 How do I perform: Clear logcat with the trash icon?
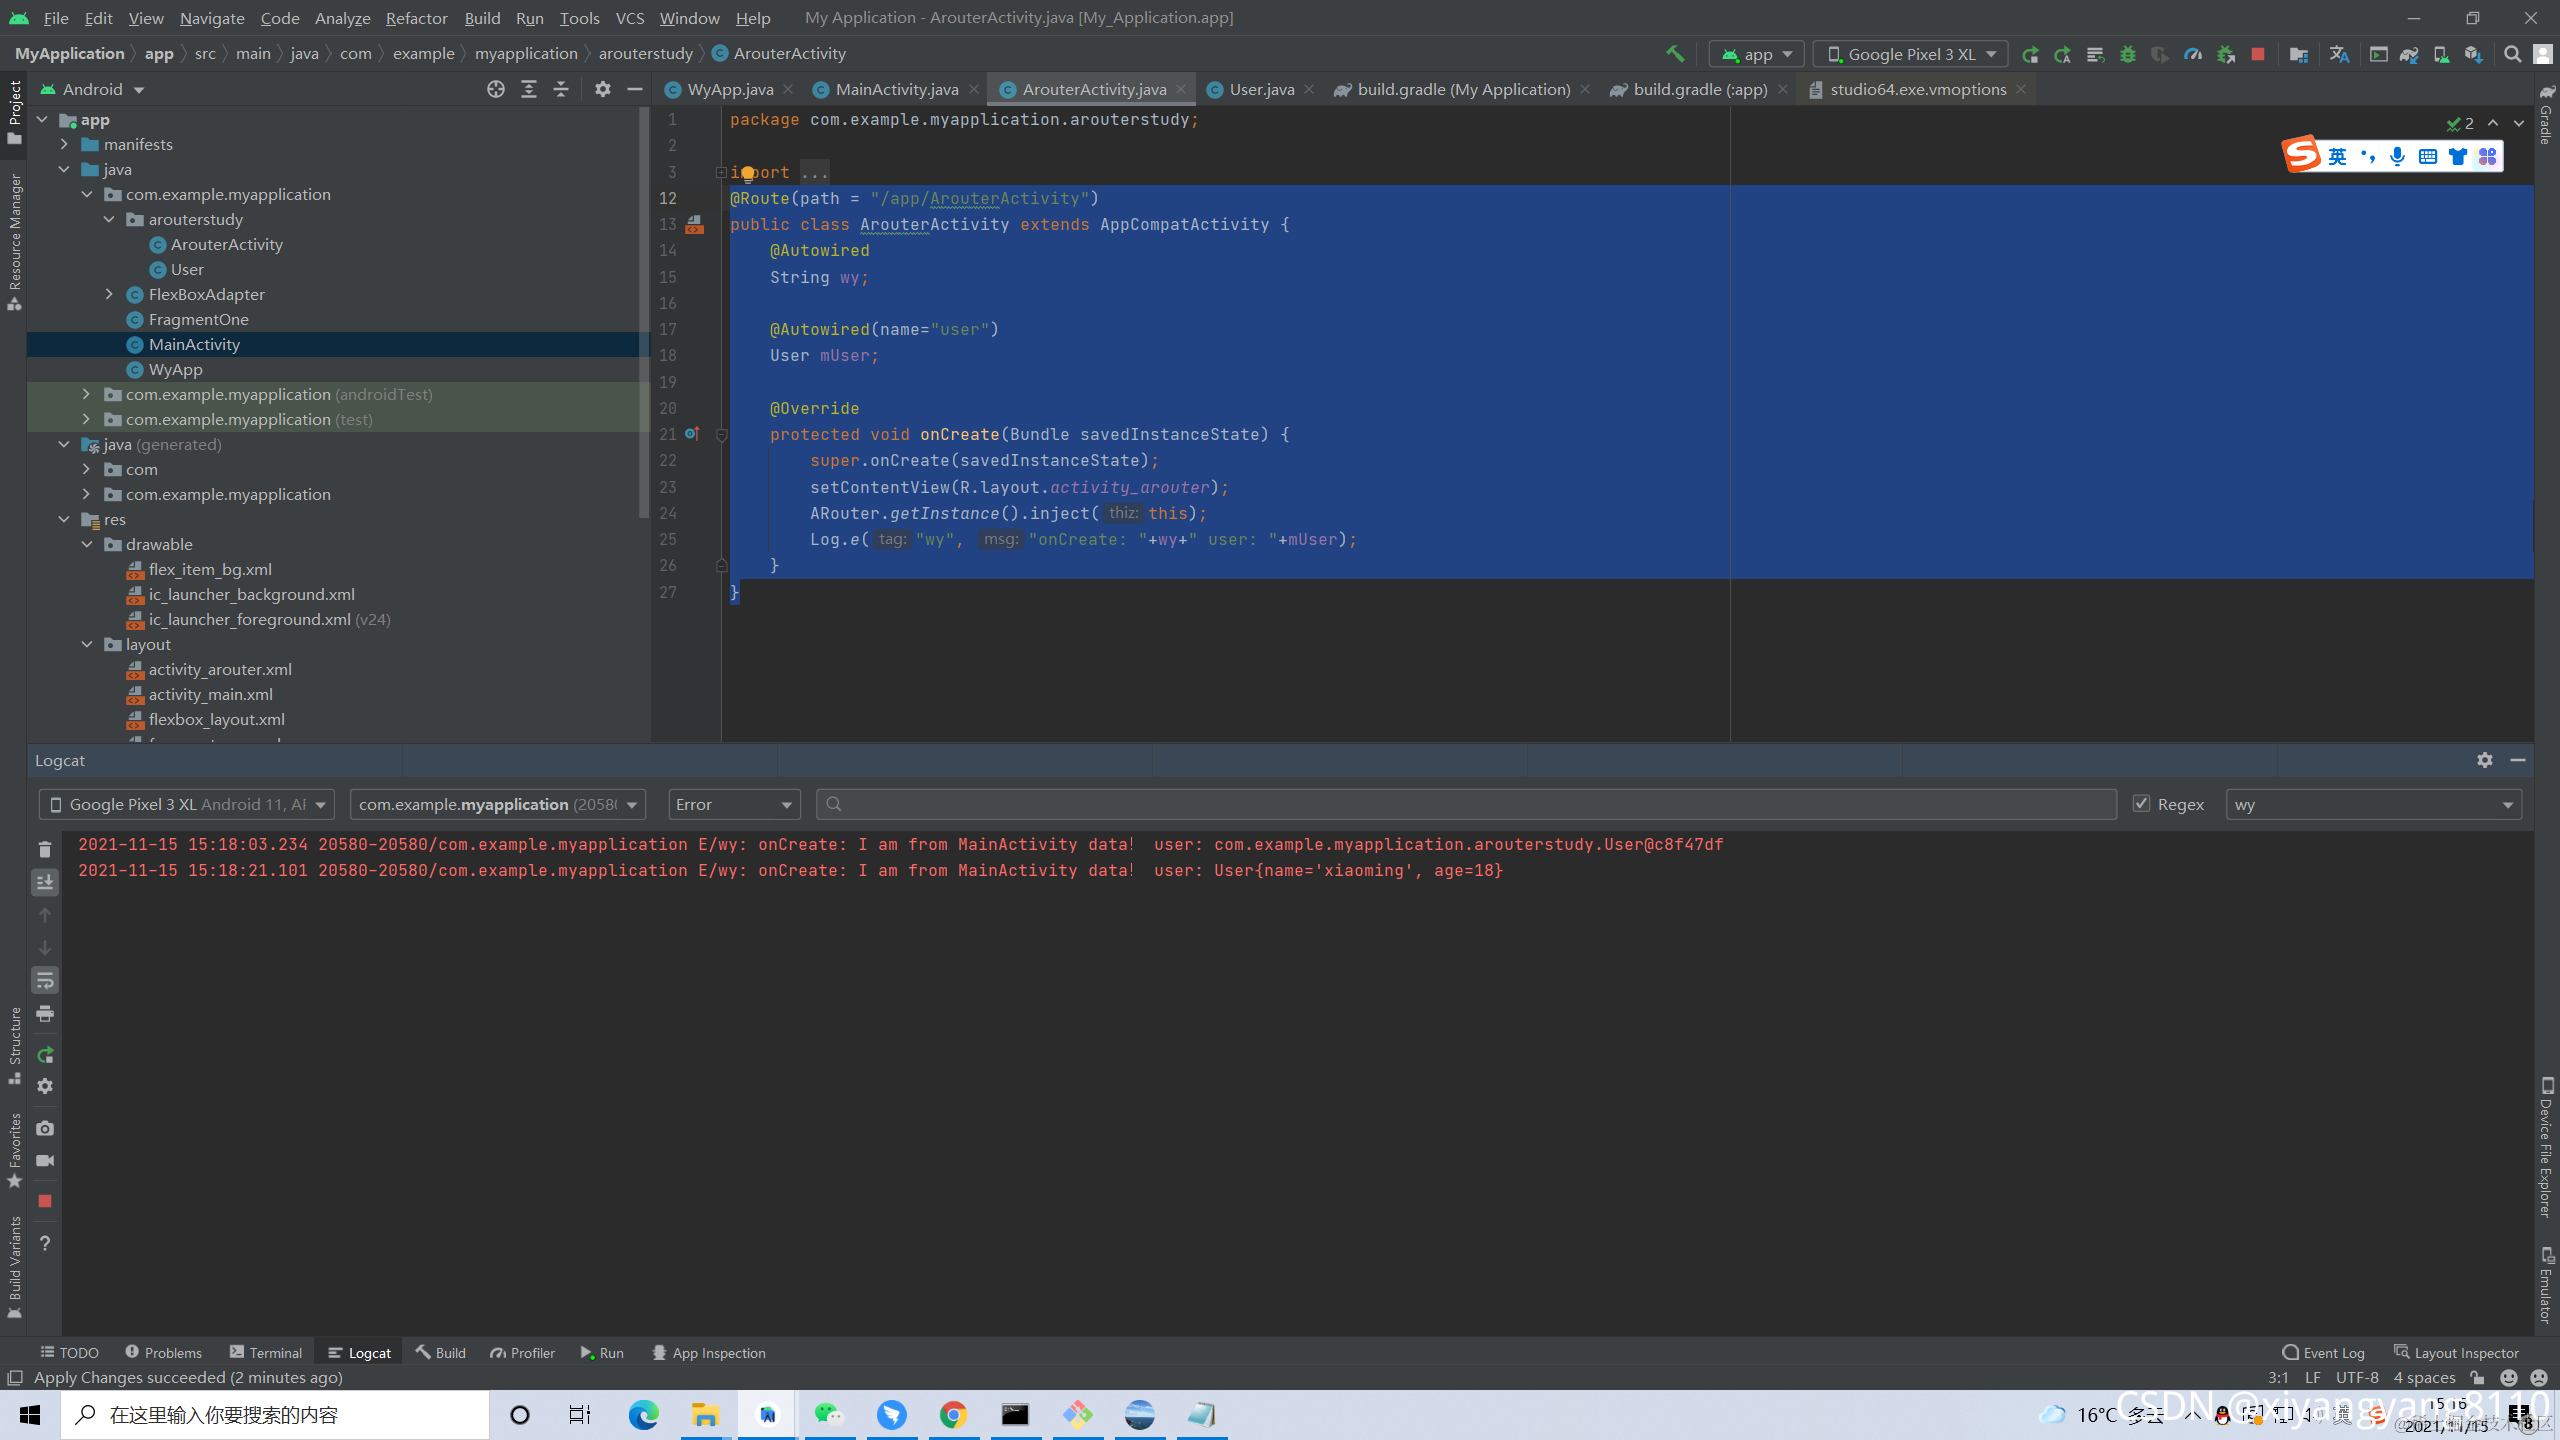[x=45, y=849]
